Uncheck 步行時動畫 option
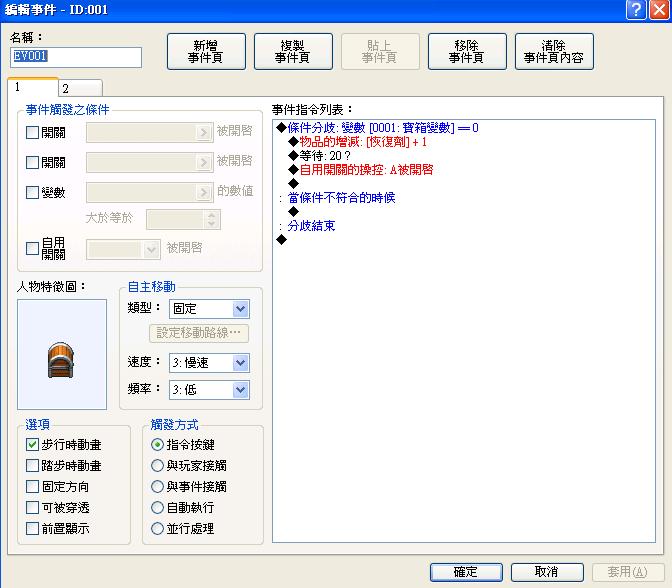The image size is (672, 588). [32, 445]
